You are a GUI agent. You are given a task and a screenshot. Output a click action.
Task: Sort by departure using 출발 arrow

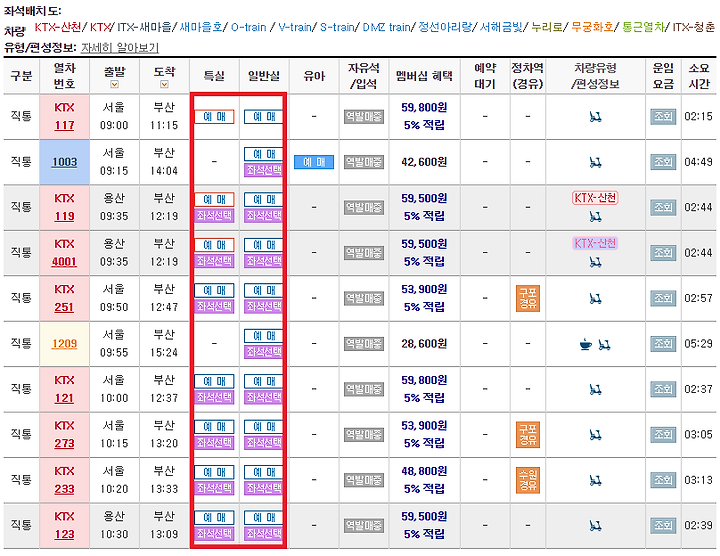coord(114,84)
